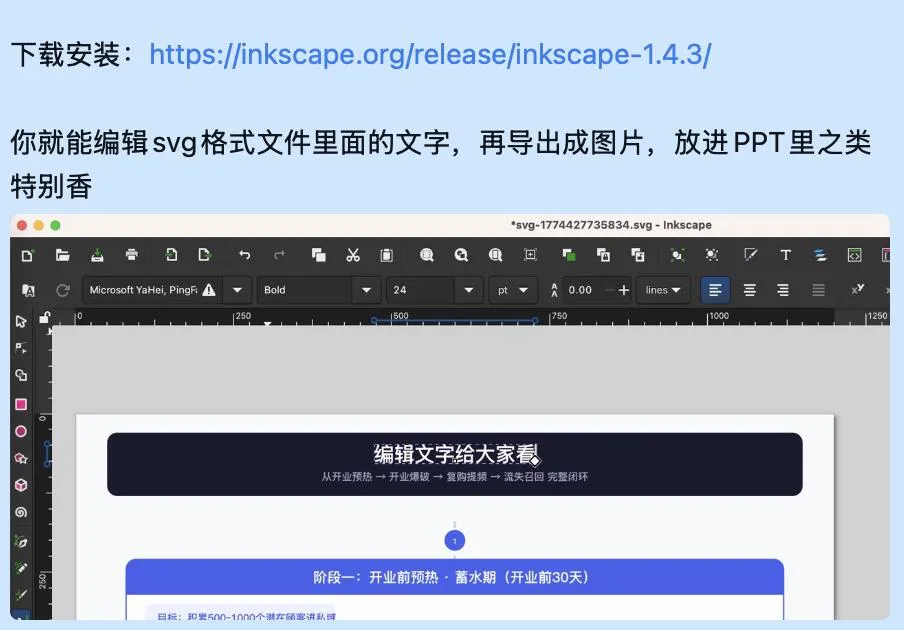Click the Zoom page magnifier icon
The image size is (904, 630).
(x=495, y=255)
